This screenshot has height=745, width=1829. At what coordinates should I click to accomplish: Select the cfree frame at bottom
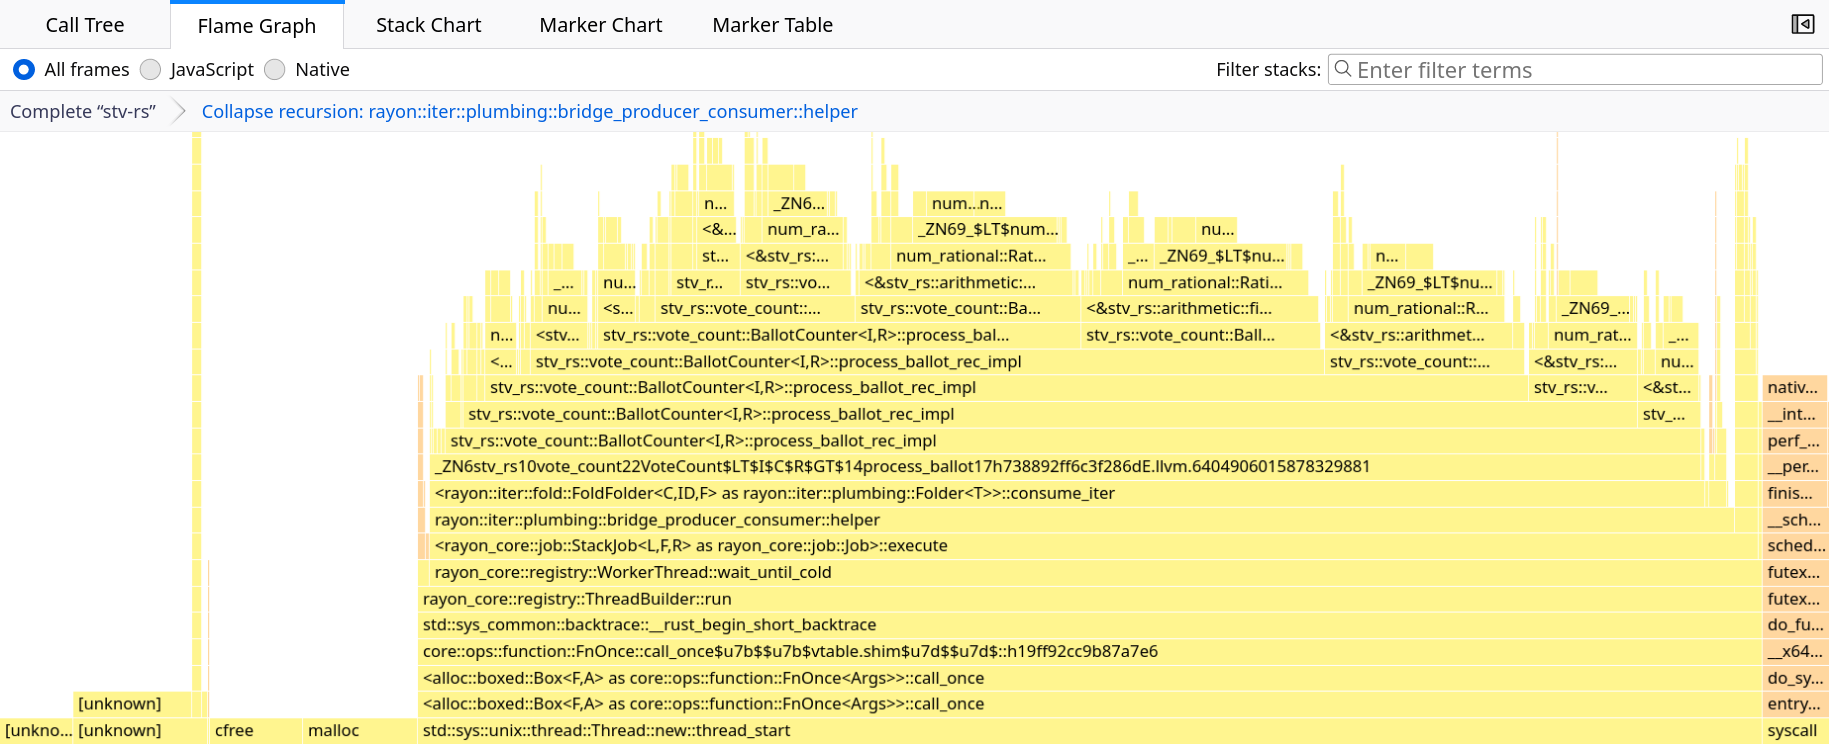[234, 730]
